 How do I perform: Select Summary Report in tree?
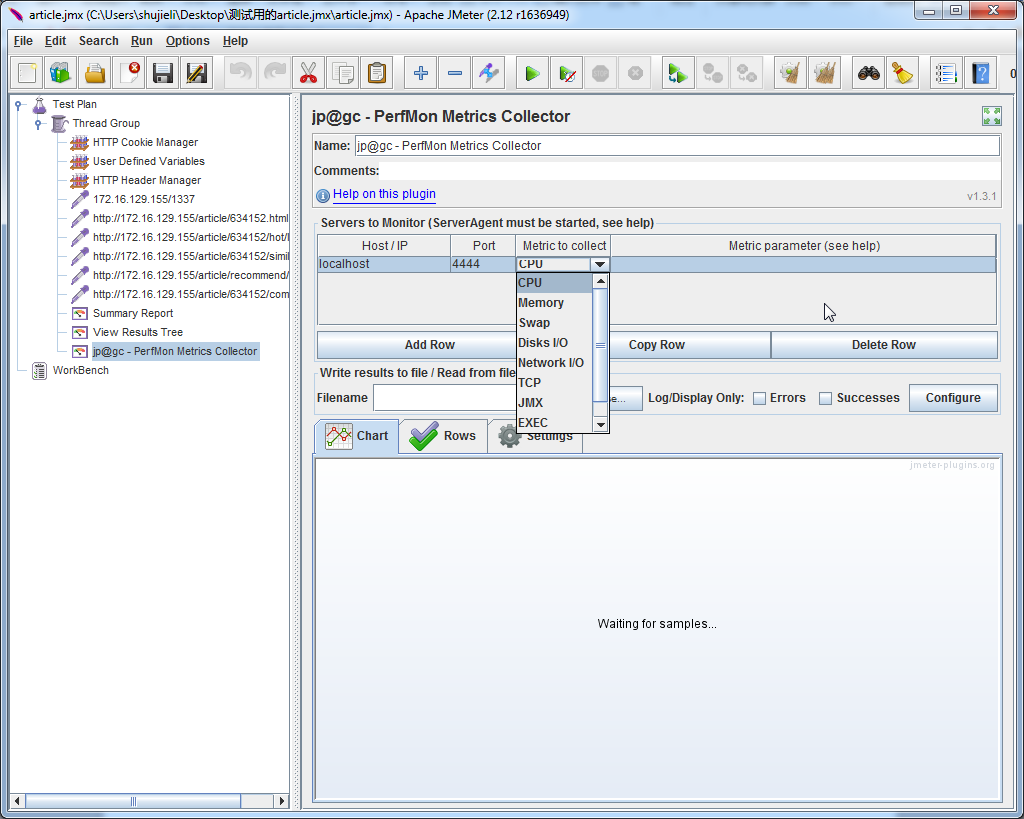133,313
